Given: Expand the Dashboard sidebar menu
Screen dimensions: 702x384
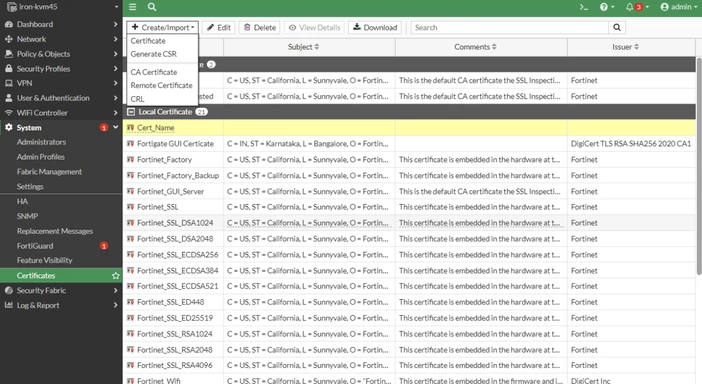Looking at the screenshot, I should coord(61,24).
